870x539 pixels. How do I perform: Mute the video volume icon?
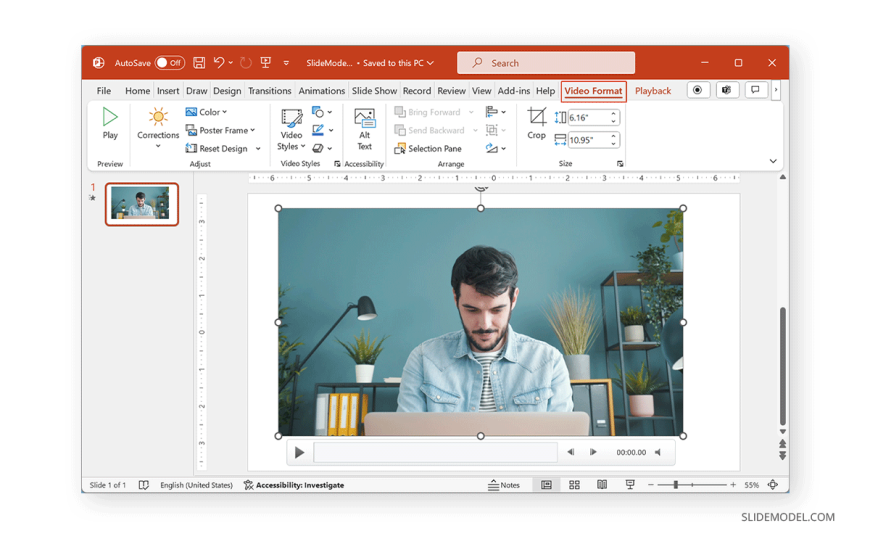point(658,452)
